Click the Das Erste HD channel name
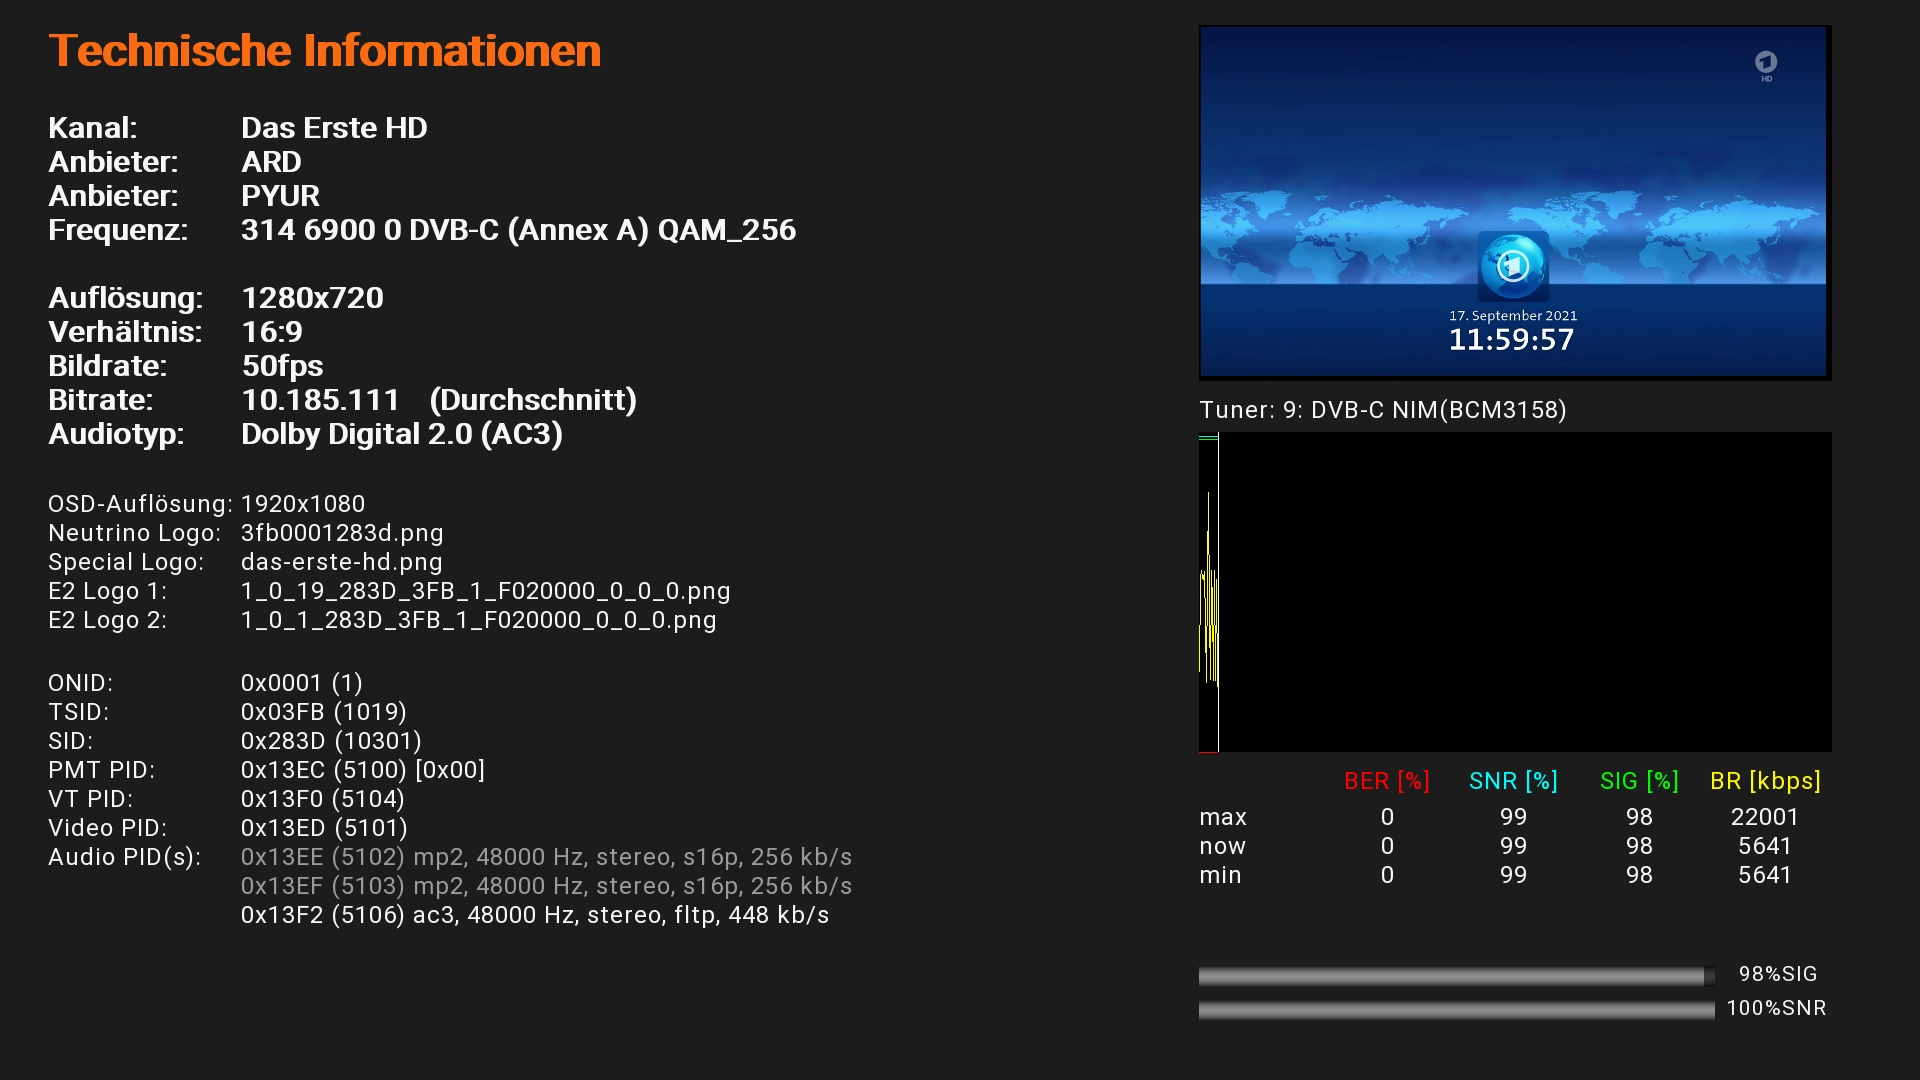Viewport: 1920px width, 1080px height. (x=334, y=128)
